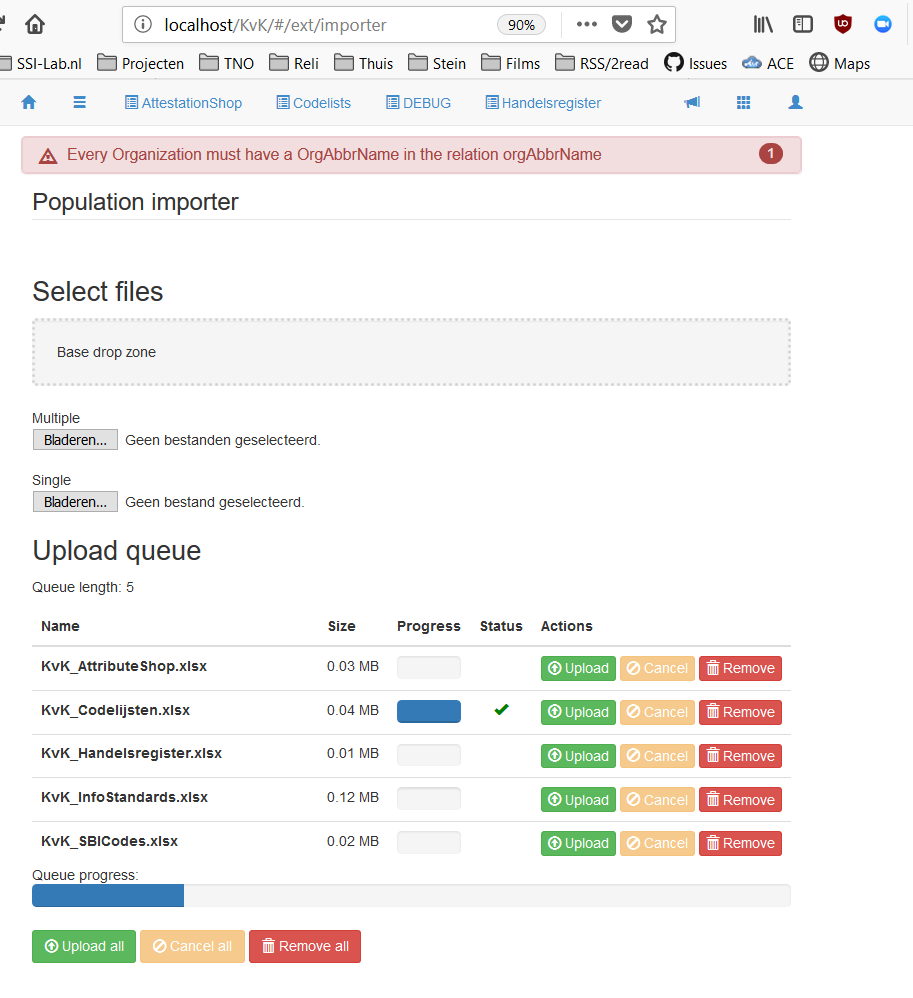Screen dimensions: 913x998
Task: Click green checkmark status for KvK_Codelijsten.xlsx
Action: (x=502, y=709)
